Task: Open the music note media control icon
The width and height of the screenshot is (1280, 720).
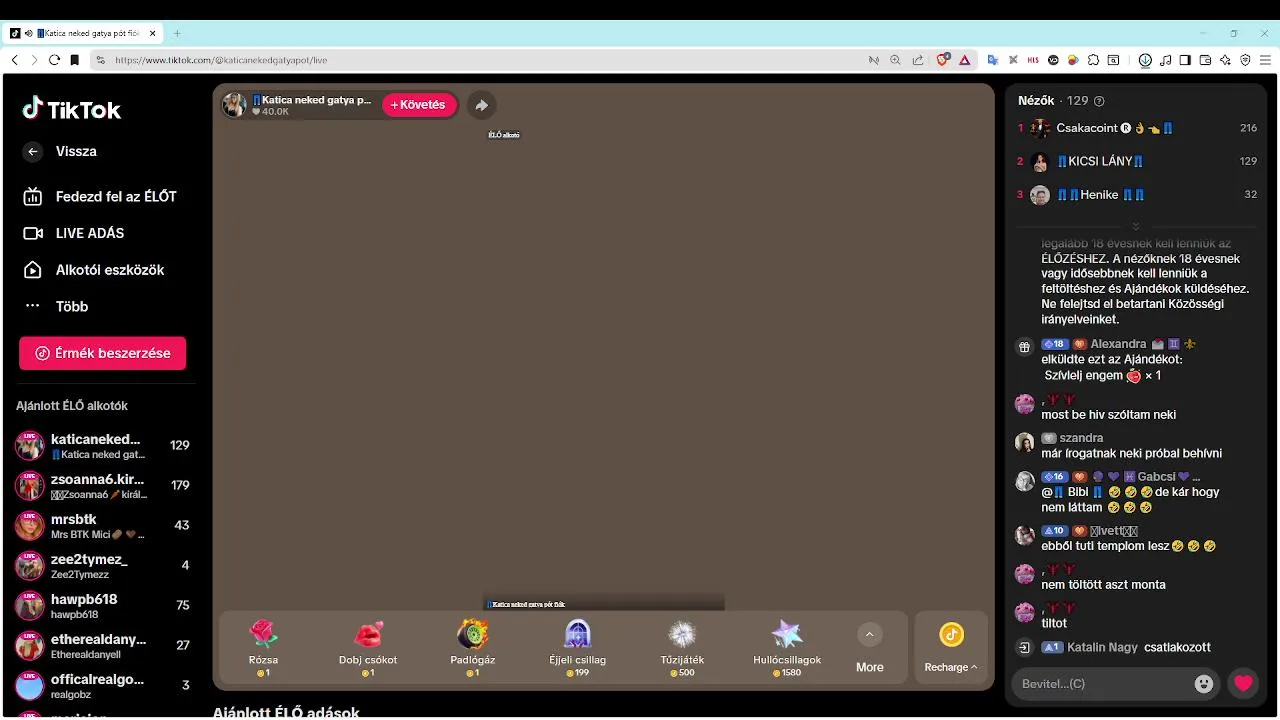Action: [x=1165, y=60]
